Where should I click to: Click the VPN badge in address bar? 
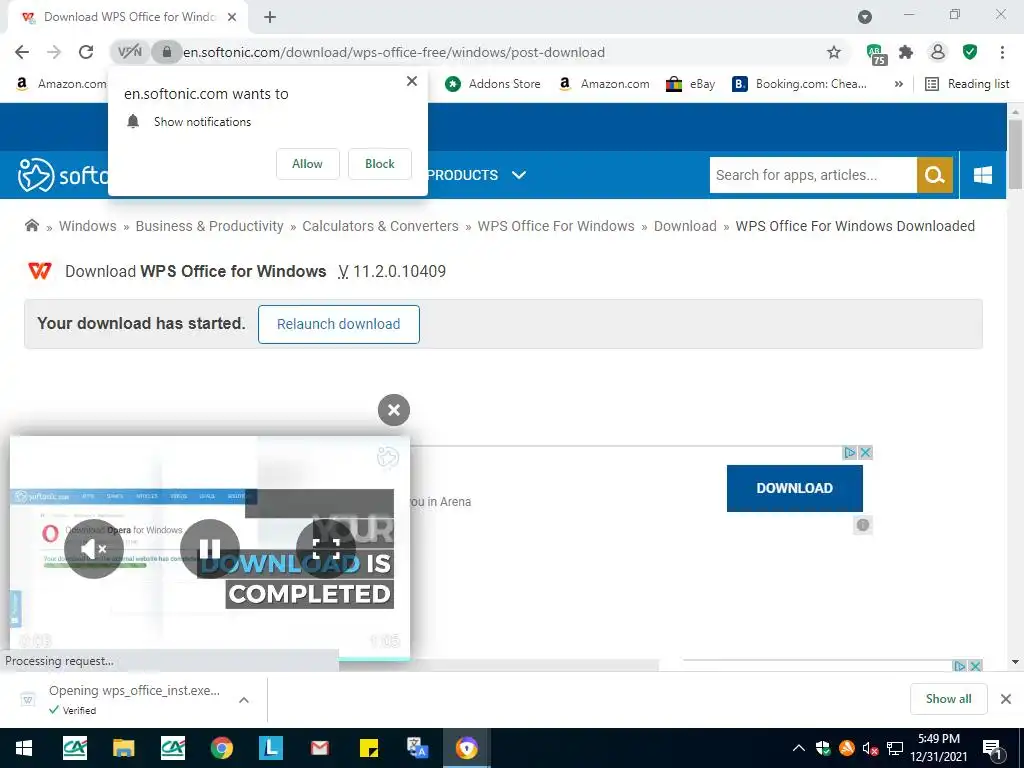(x=130, y=52)
